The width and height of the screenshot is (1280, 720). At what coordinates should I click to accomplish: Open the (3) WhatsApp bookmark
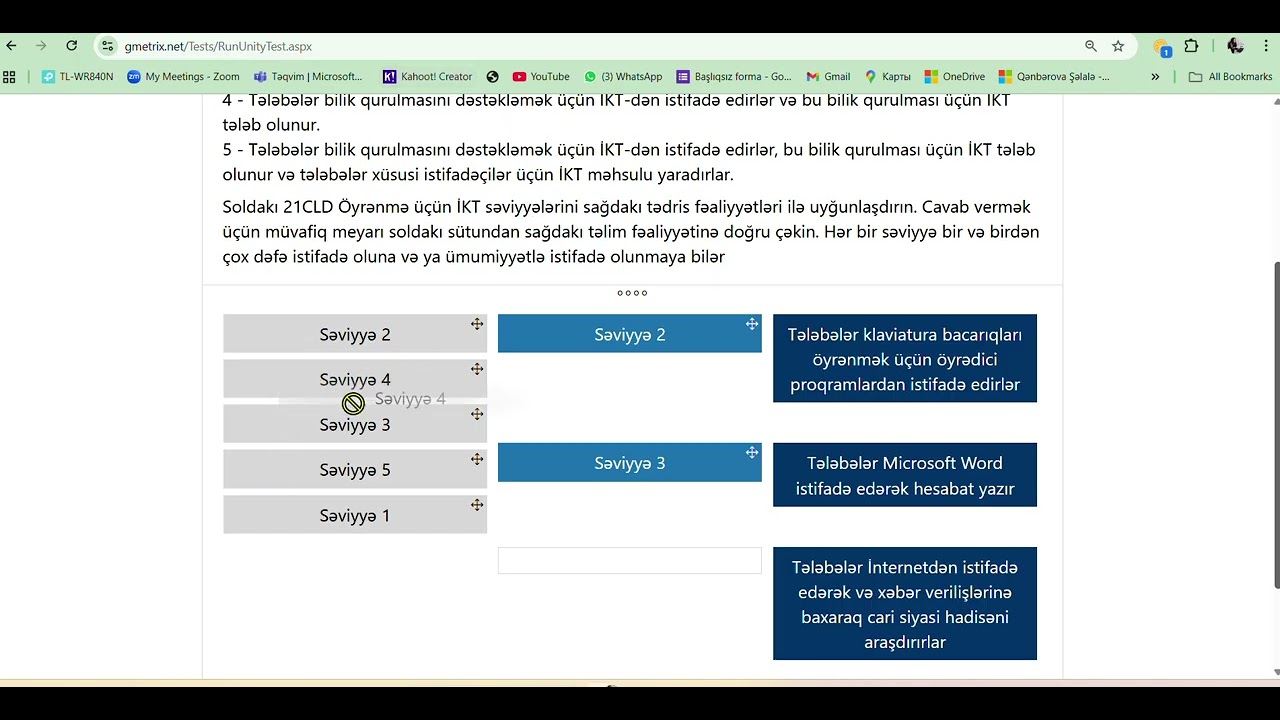point(623,76)
